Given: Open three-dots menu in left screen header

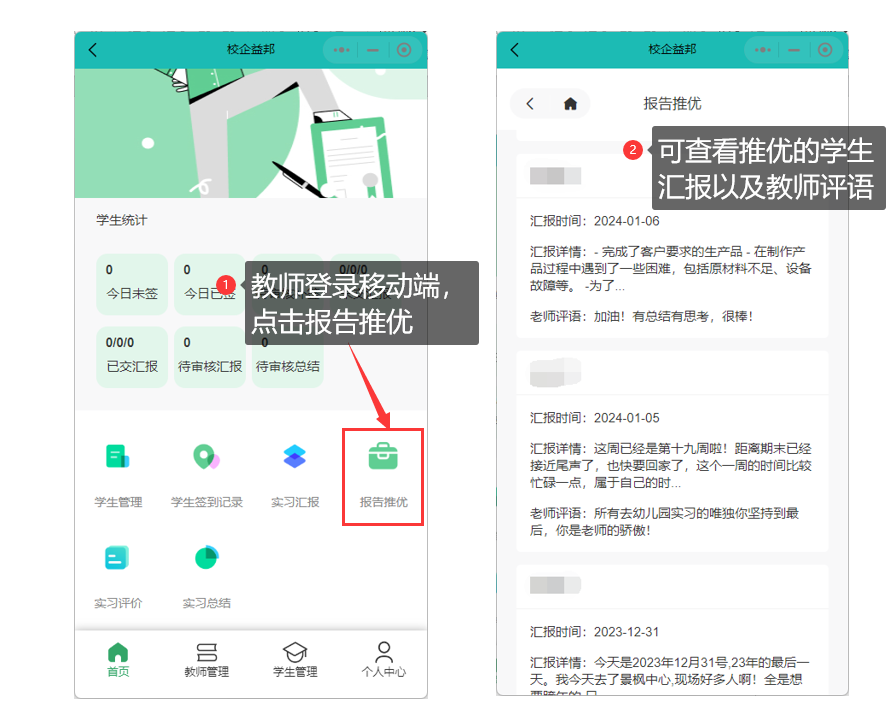Looking at the screenshot, I should 342,50.
